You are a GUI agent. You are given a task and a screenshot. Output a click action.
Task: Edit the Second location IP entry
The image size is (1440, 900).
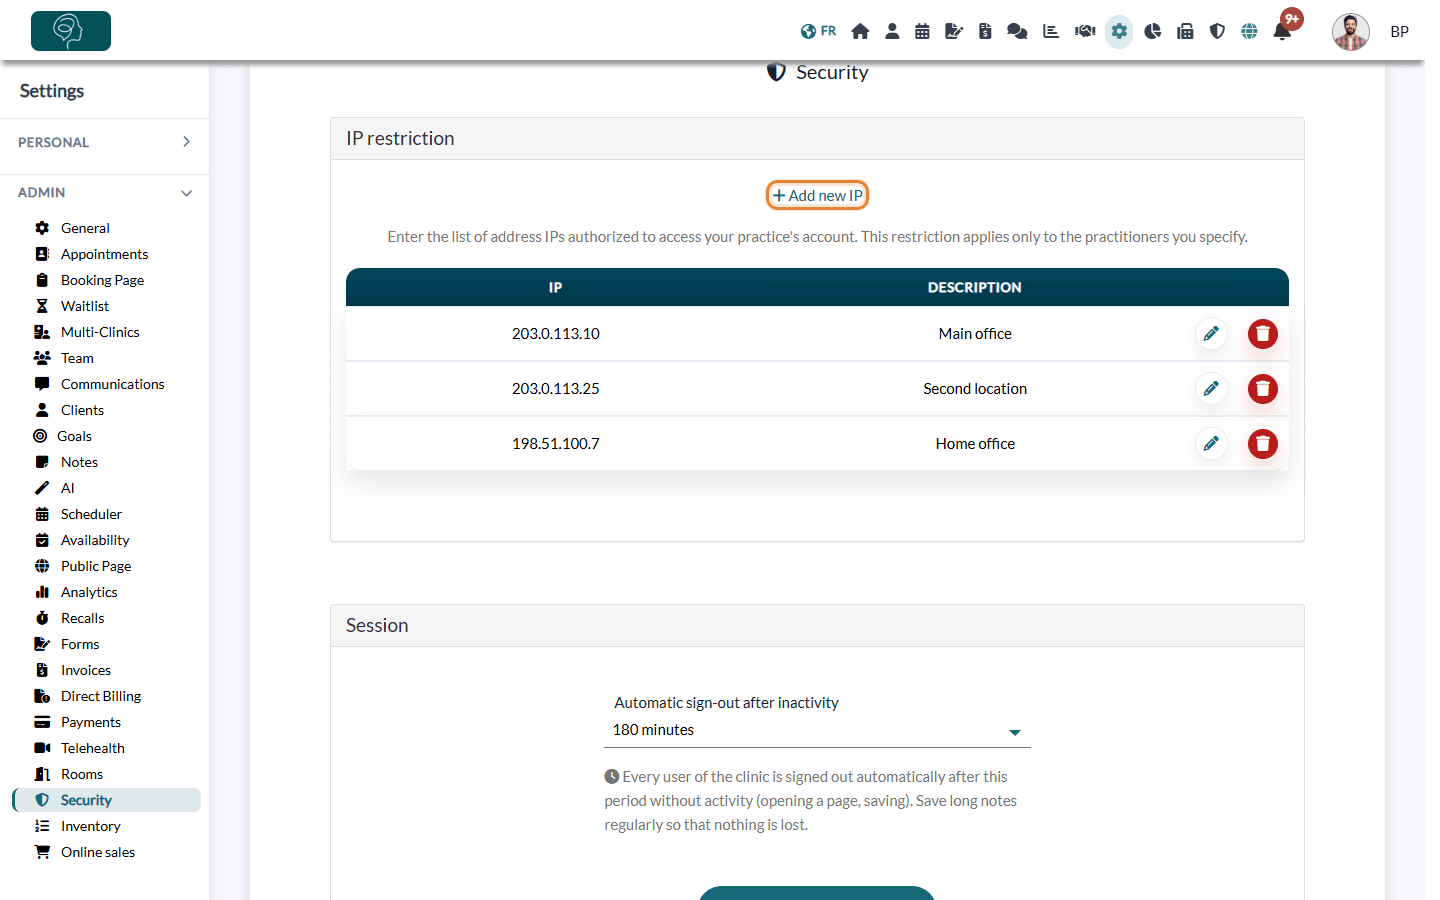click(x=1211, y=389)
